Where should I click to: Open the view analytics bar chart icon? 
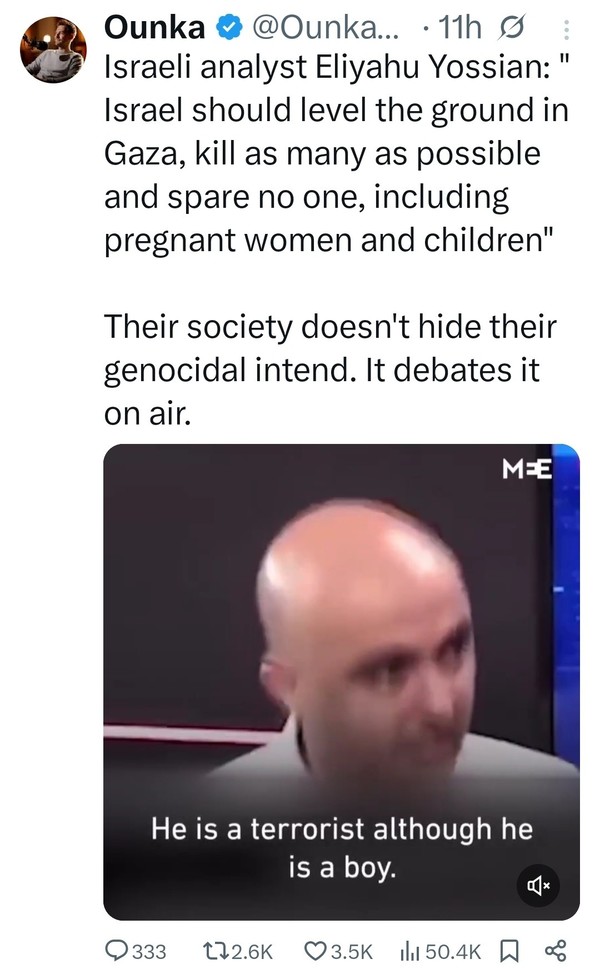pos(411,950)
